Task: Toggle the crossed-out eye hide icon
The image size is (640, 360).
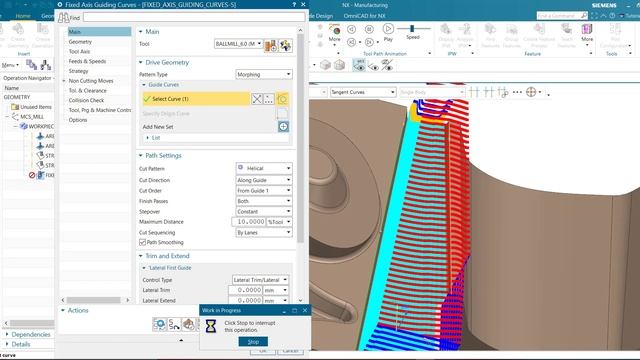Action: [x=387, y=65]
